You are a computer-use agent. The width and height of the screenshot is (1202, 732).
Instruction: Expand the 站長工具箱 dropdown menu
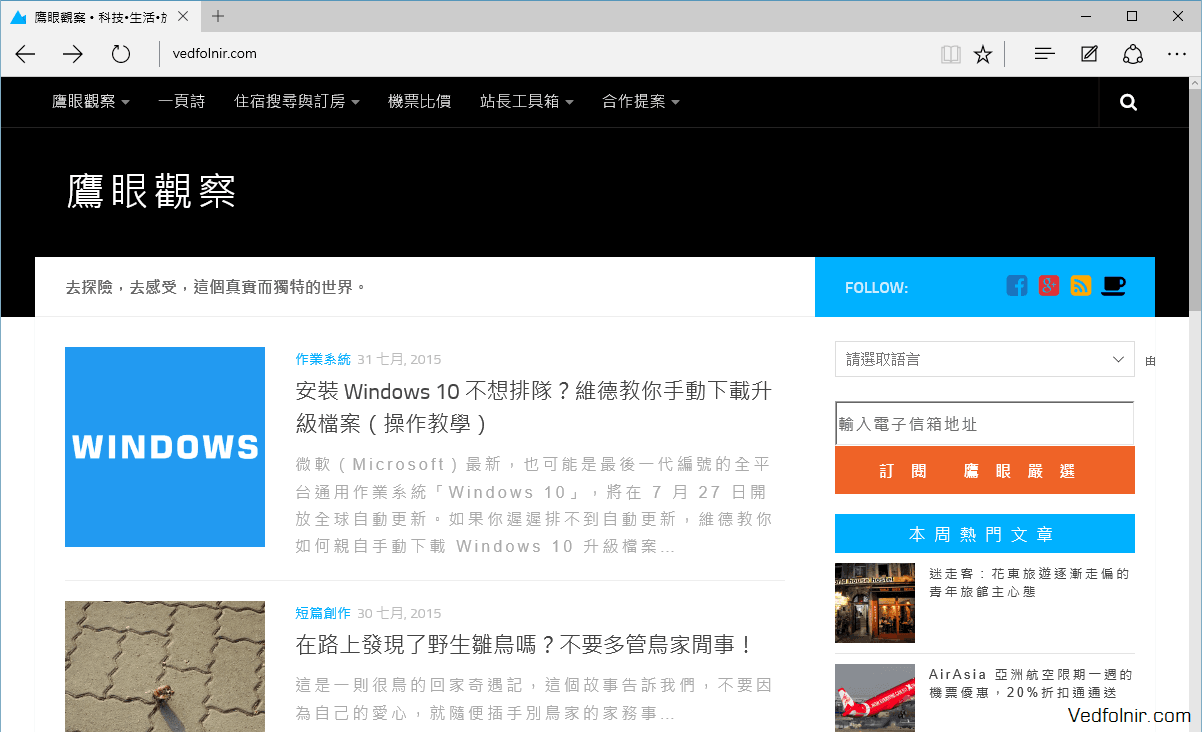(527, 101)
